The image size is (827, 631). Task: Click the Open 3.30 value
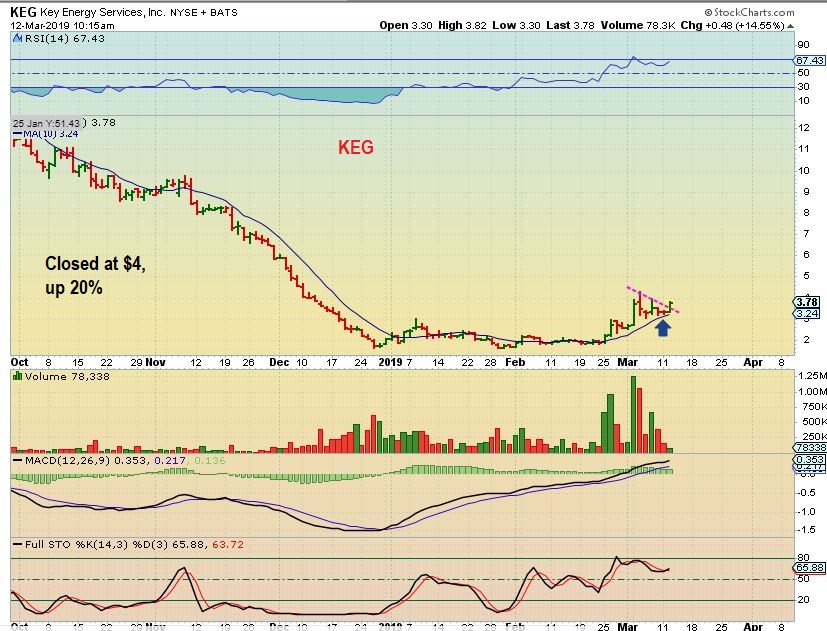tap(406, 25)
